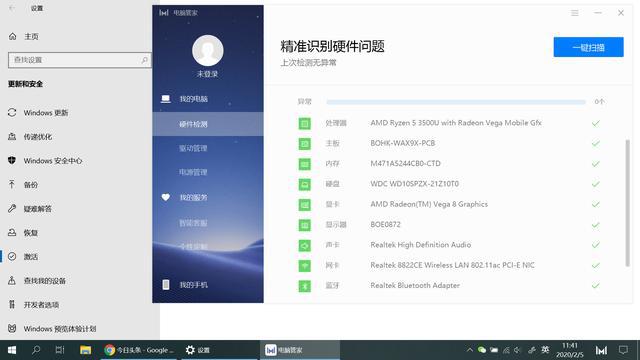Click the magnifier icon in Settings search box
The image size is (640, 360).
click(144, 60)
